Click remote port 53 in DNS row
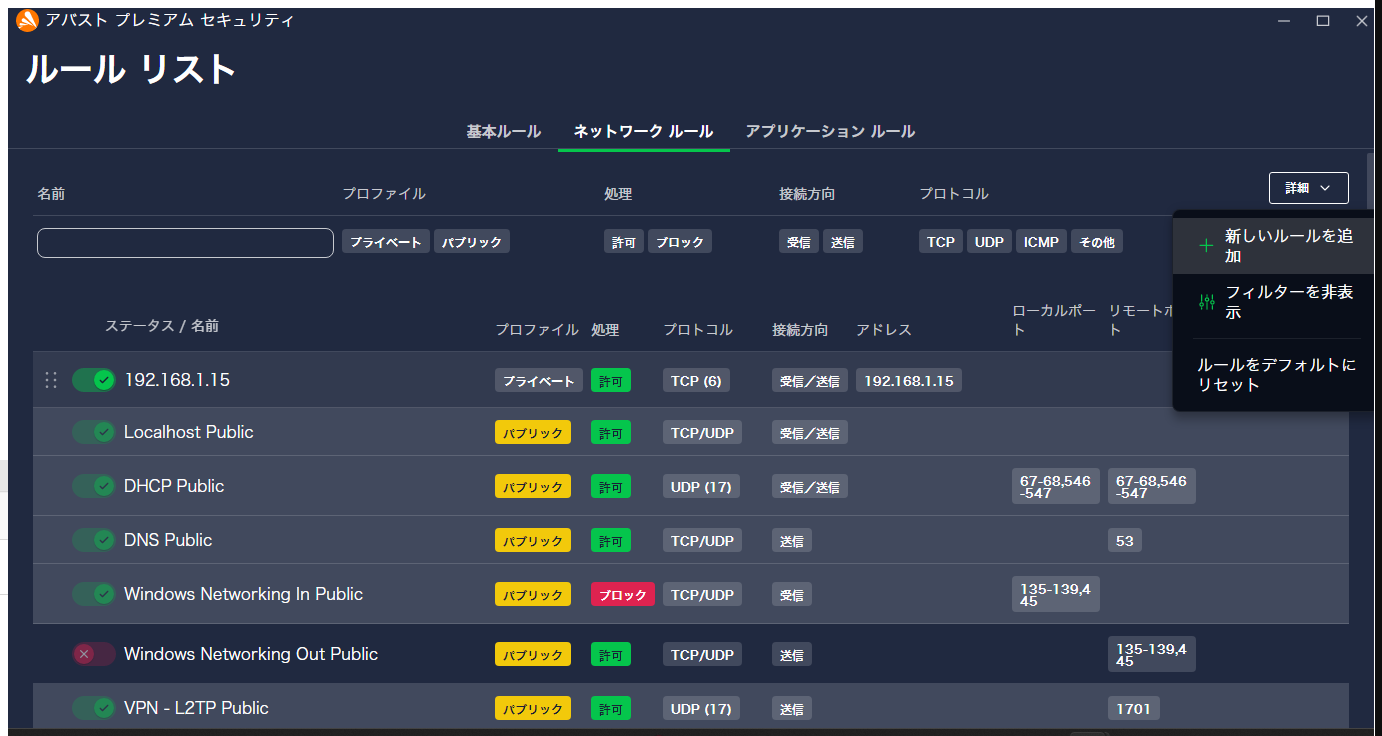 1125,540
